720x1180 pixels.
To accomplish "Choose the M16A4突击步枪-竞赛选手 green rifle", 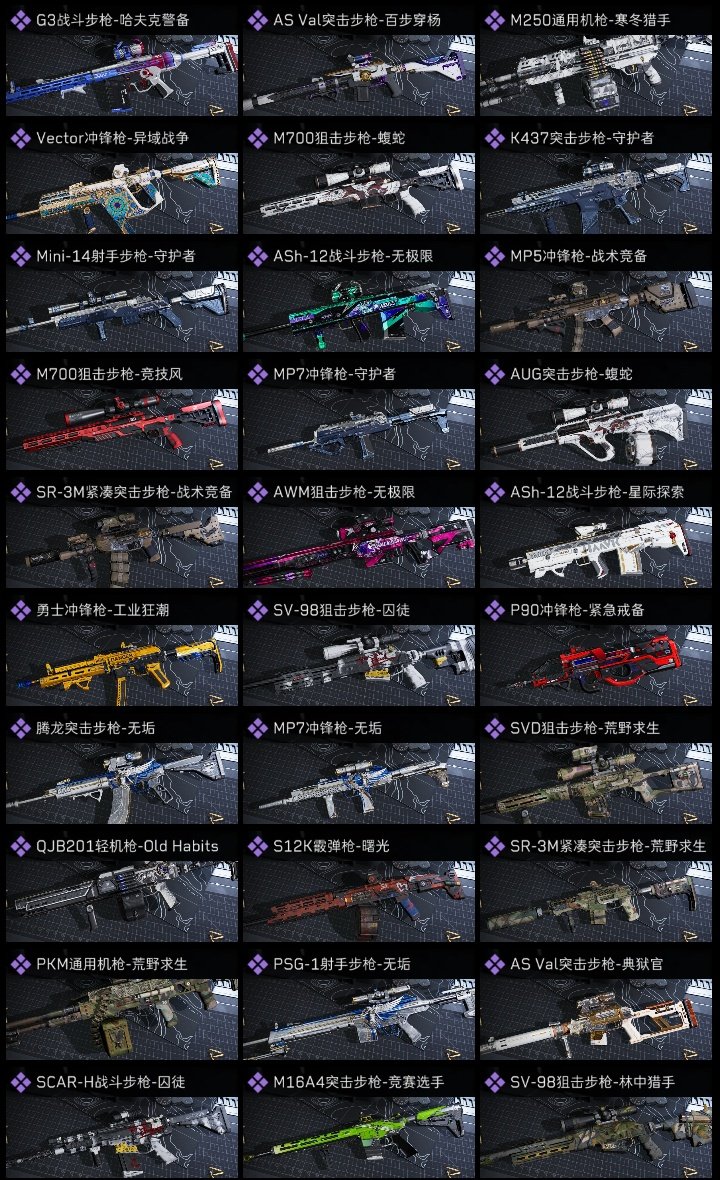I will coord(359,1137).
